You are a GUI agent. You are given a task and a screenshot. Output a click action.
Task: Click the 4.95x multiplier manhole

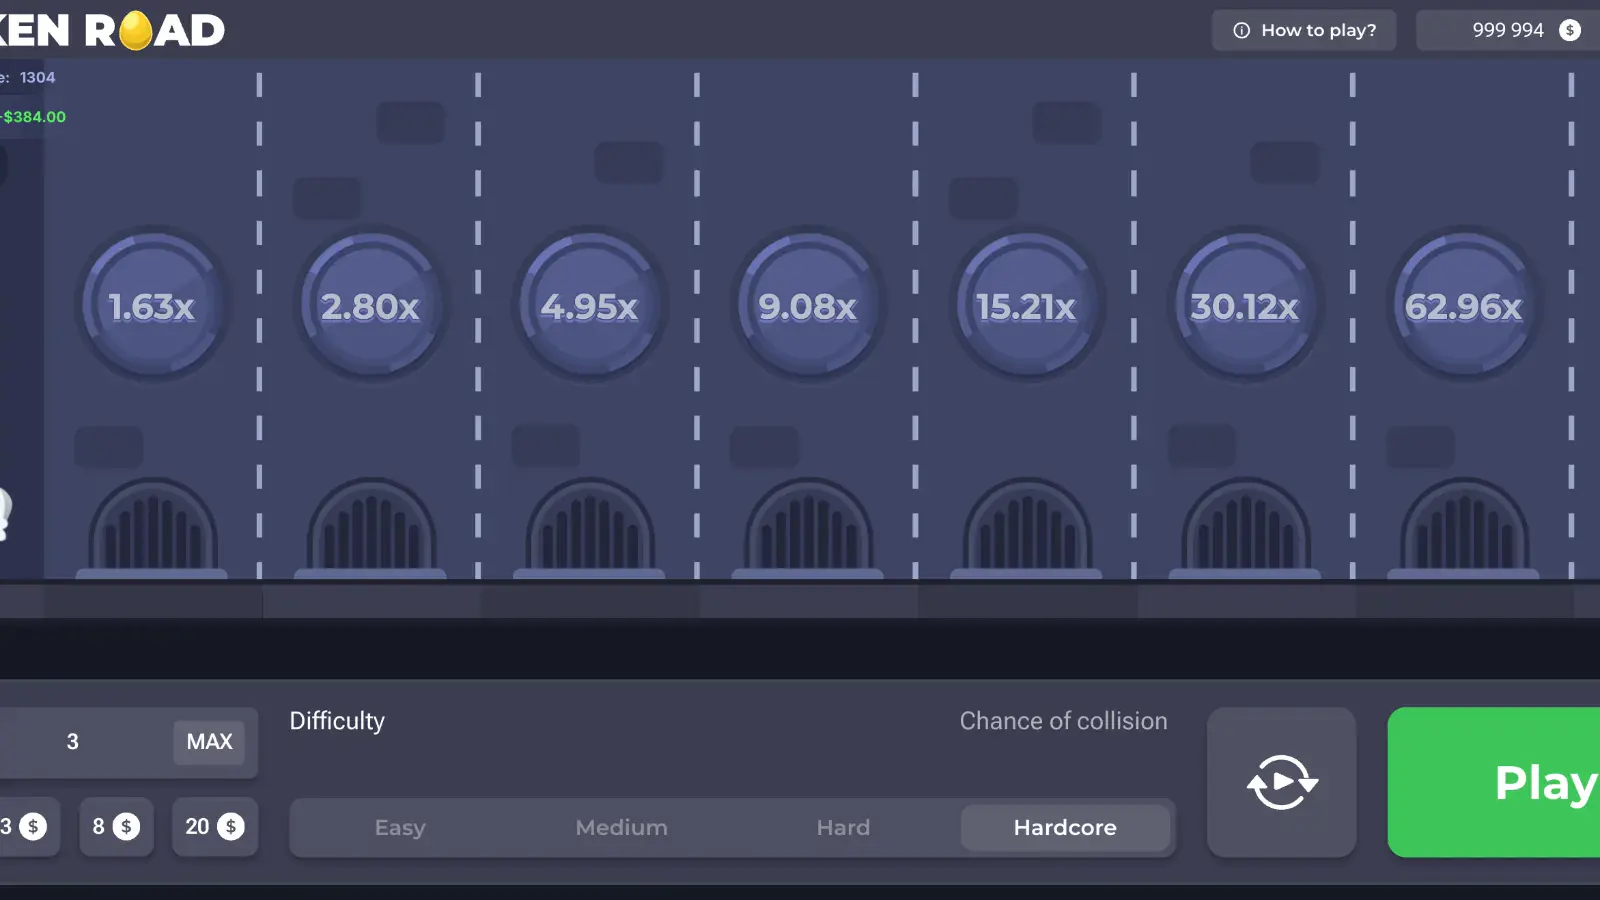coord(590,305)
